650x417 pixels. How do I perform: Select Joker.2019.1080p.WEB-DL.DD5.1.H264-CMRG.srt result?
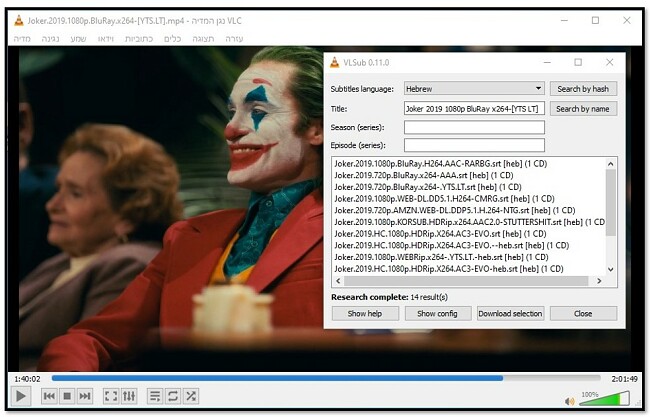[444, 199]
